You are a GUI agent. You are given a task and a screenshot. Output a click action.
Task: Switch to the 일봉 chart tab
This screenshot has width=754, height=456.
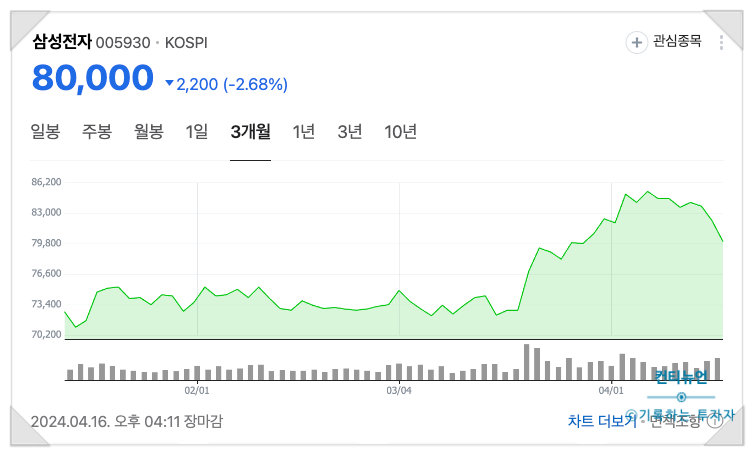45,131
